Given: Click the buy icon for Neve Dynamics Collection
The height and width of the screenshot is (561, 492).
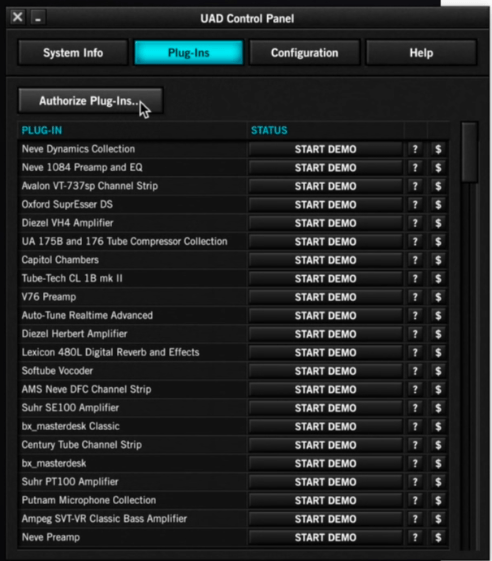Looking at the screenshot, I should (x=438, y=149).
